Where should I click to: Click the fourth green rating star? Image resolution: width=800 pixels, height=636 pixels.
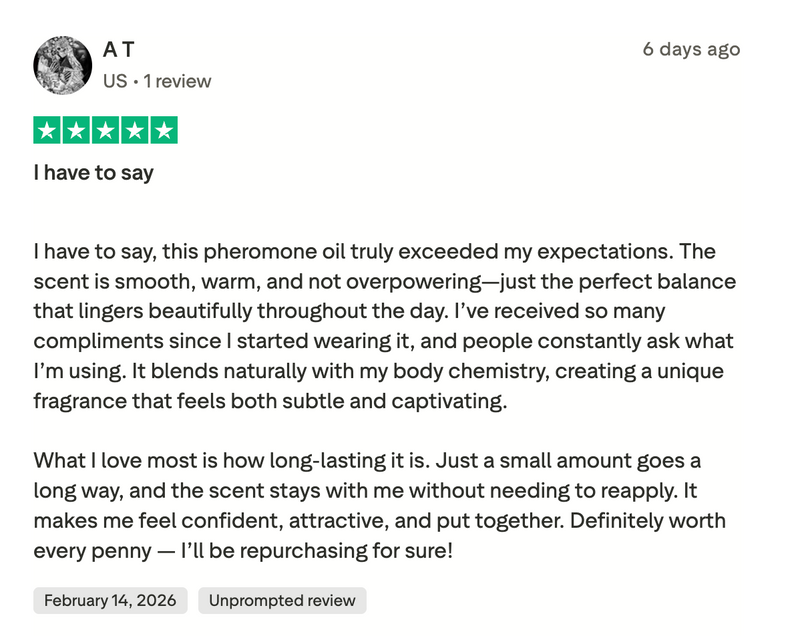pos(135,130)
